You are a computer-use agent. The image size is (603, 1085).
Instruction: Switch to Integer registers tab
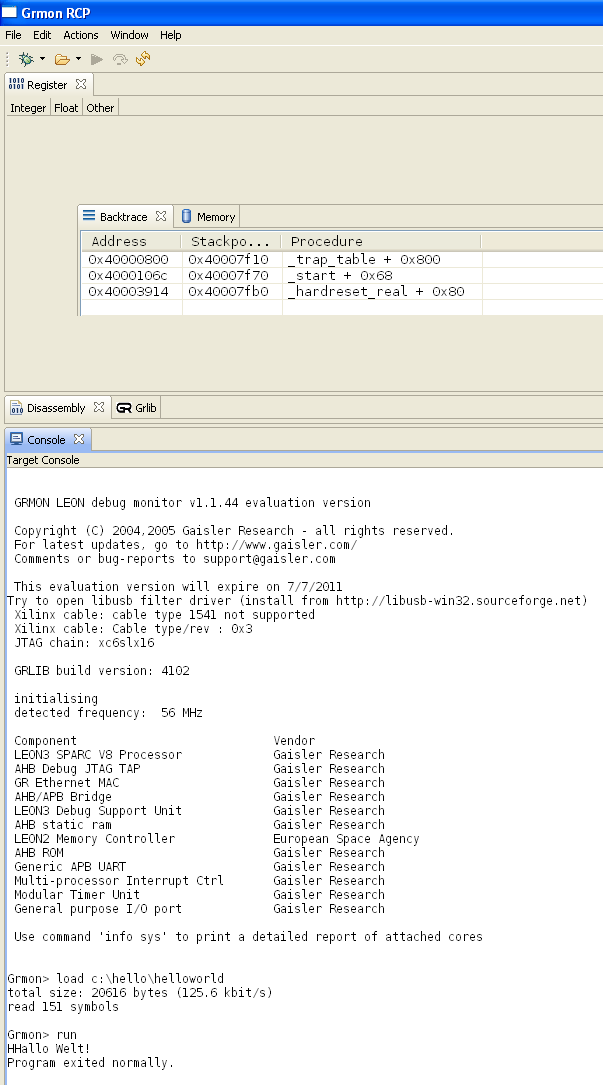point(28,108)
